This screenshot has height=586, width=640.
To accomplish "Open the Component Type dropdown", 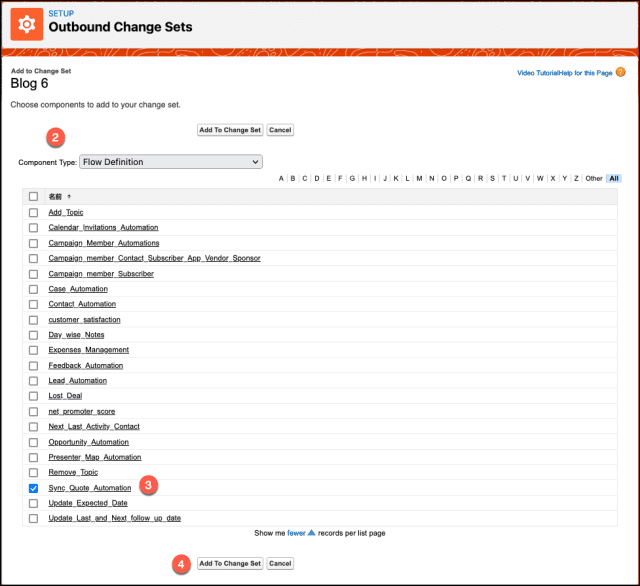I will [170, 161].
